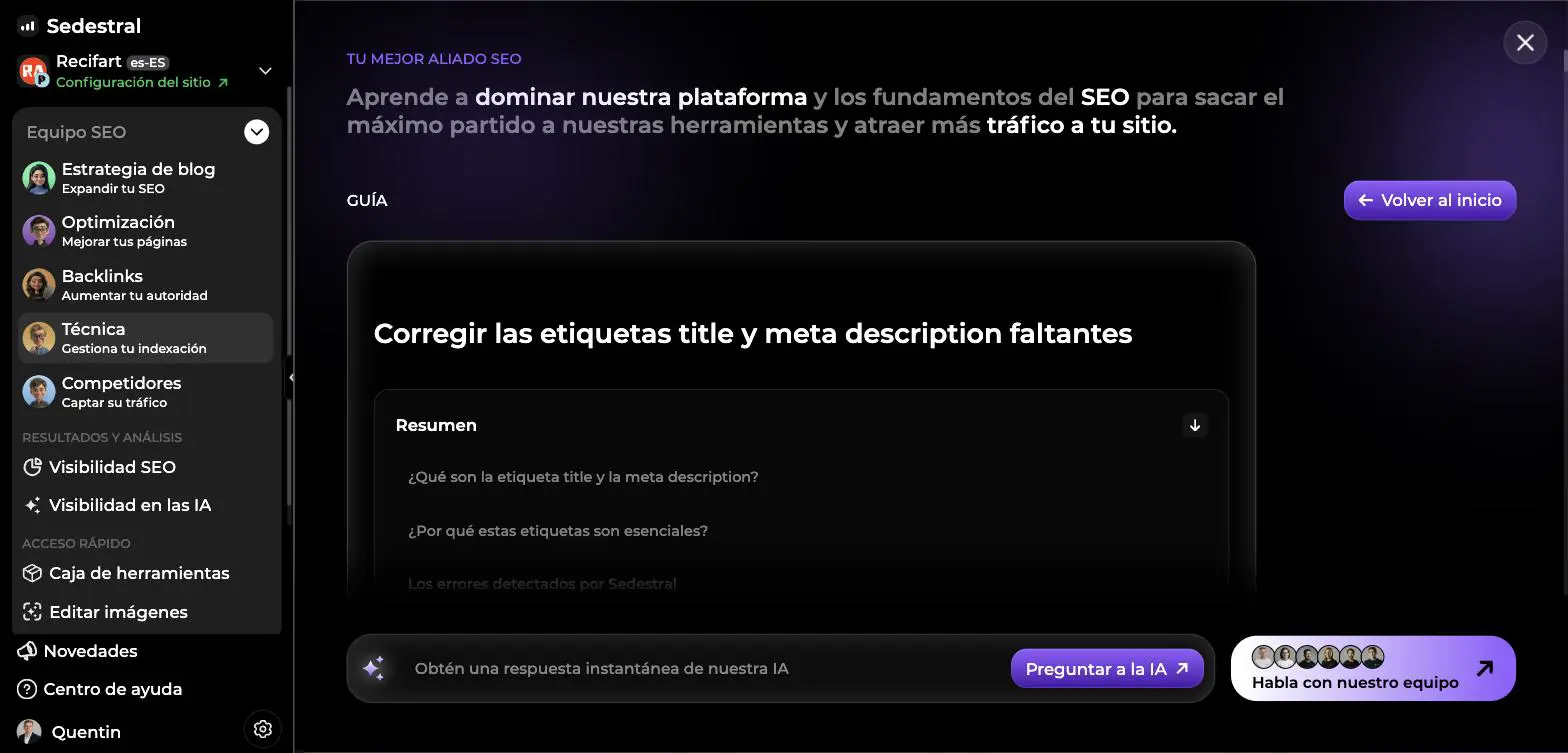Click Habla con nuestro equipo button
Image resolution: width=1568 pixels, height=753 pixels.
coord(1373,669)
